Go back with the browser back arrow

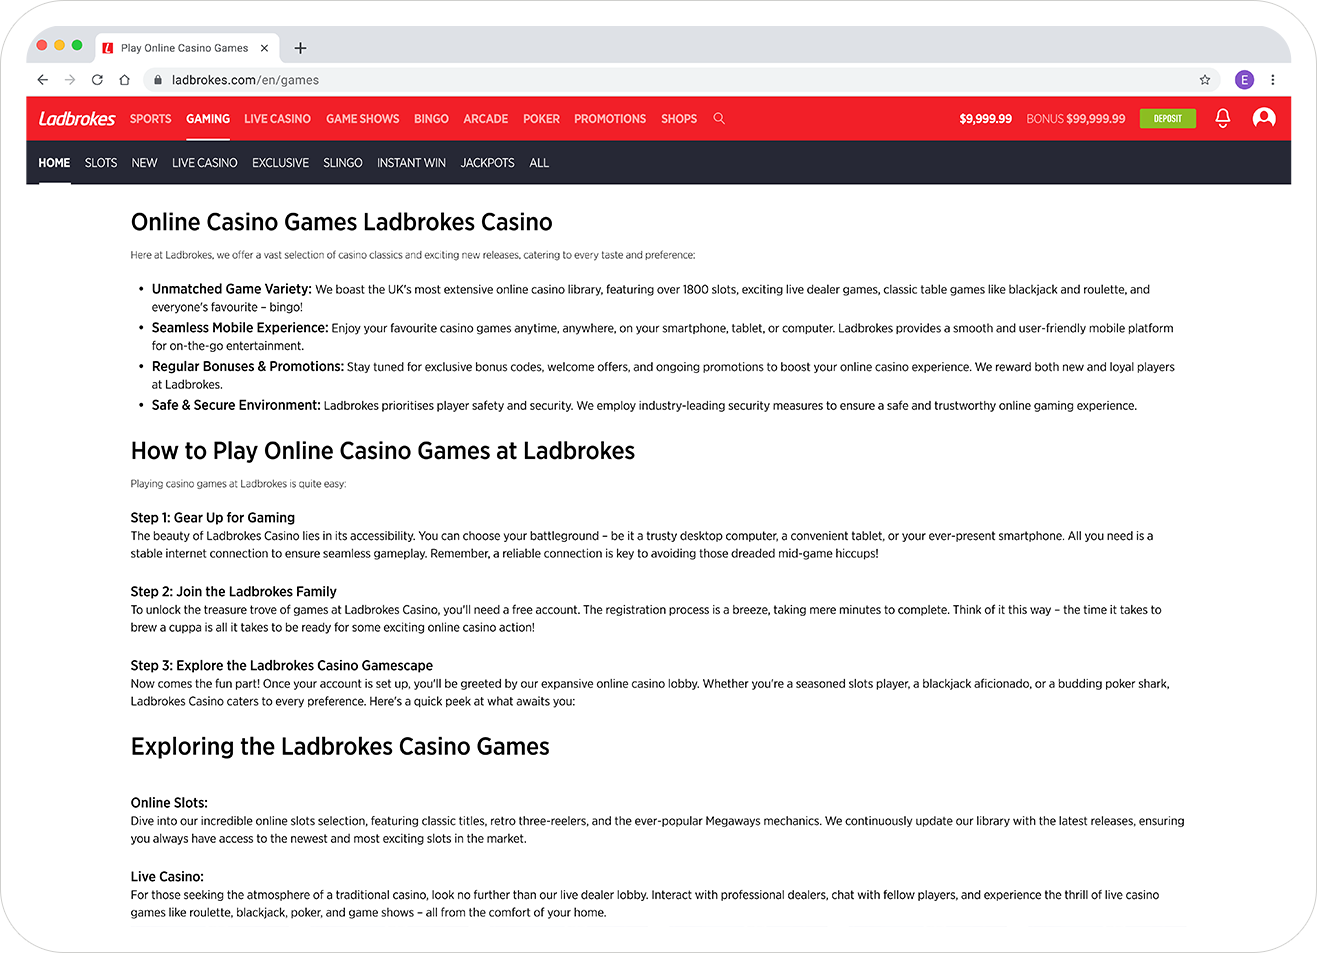pyautogui.click(x=42, y=80)
